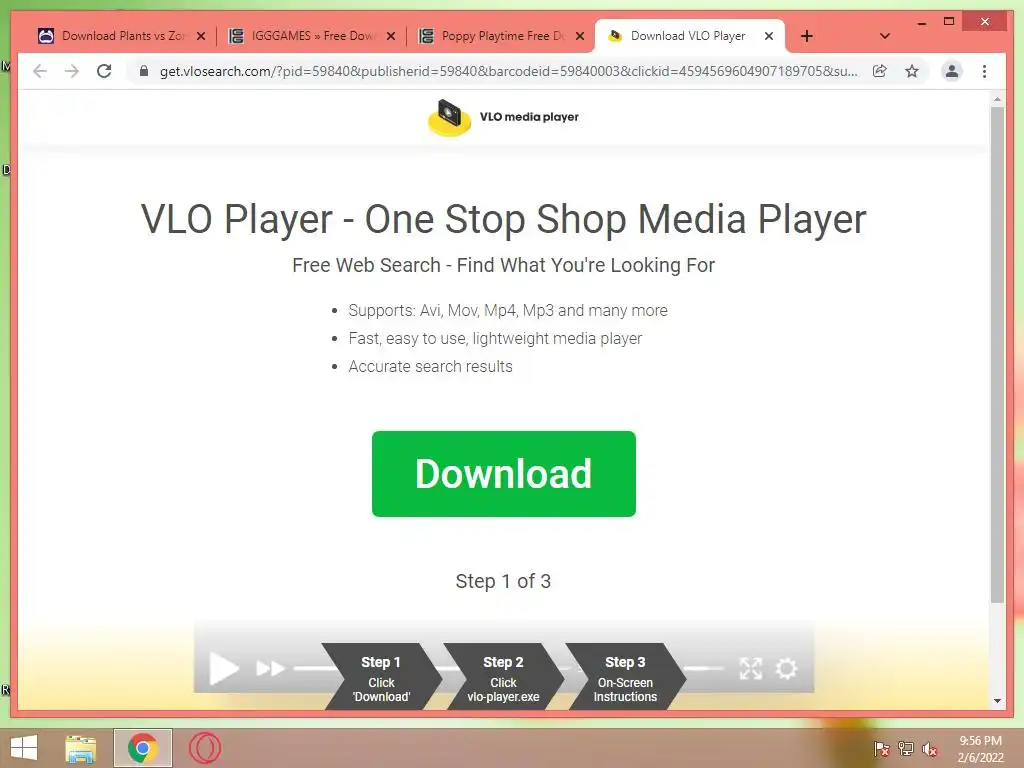Image resolution: width=1024 pixels, height=768 pixels.
Task: View site info via the padlock icon
Action: (144, 71)
